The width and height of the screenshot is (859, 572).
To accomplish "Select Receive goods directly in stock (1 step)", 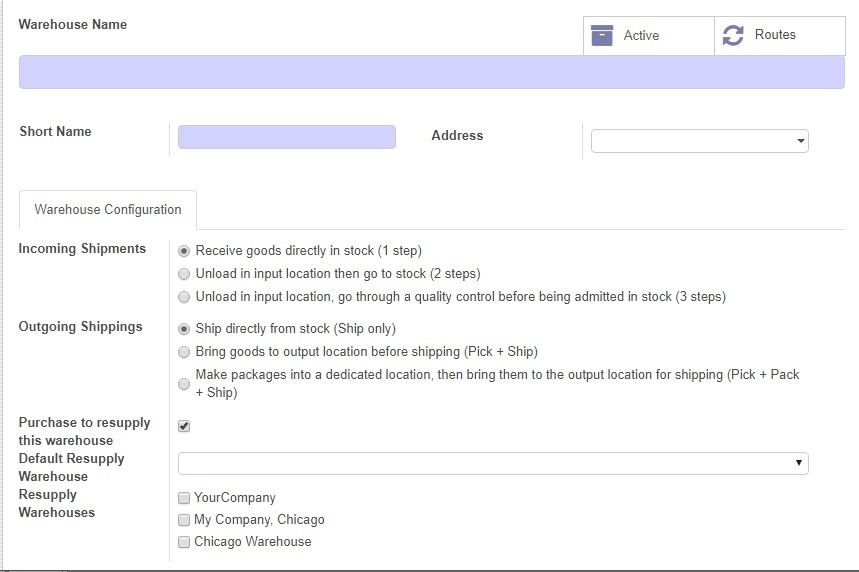I will [x=184, y=251].
